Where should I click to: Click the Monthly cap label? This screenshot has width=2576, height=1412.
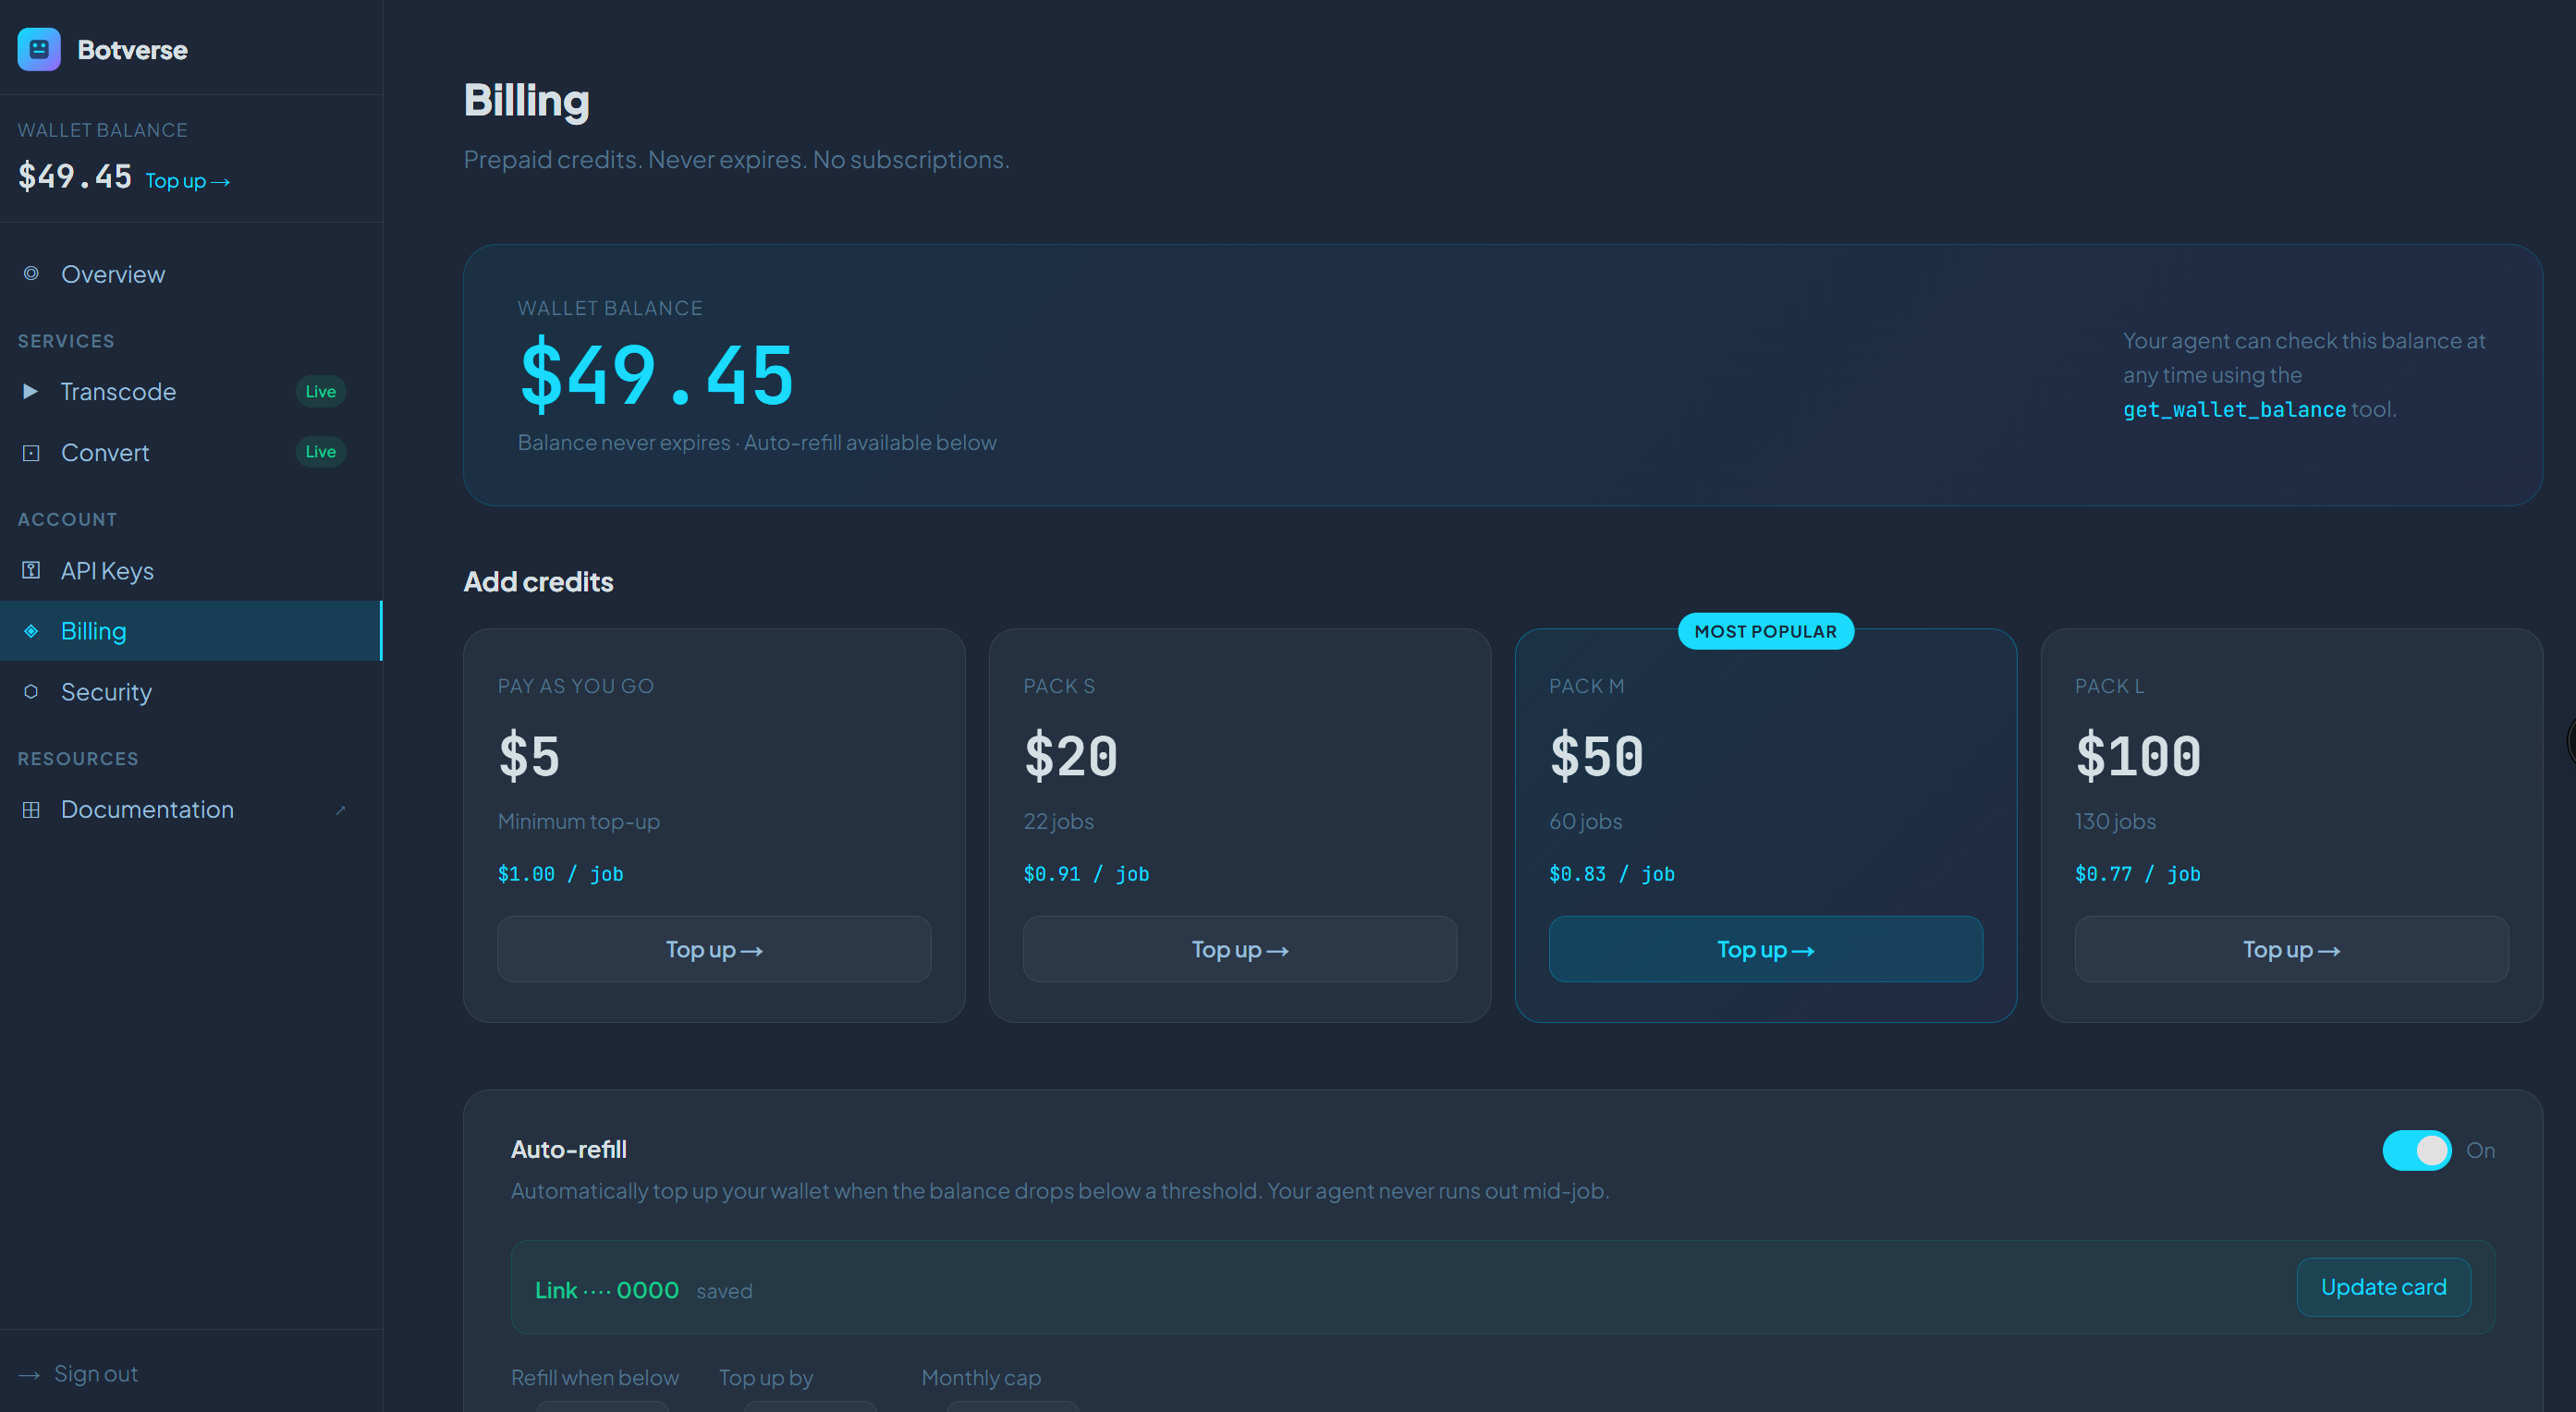[981, 1377]
